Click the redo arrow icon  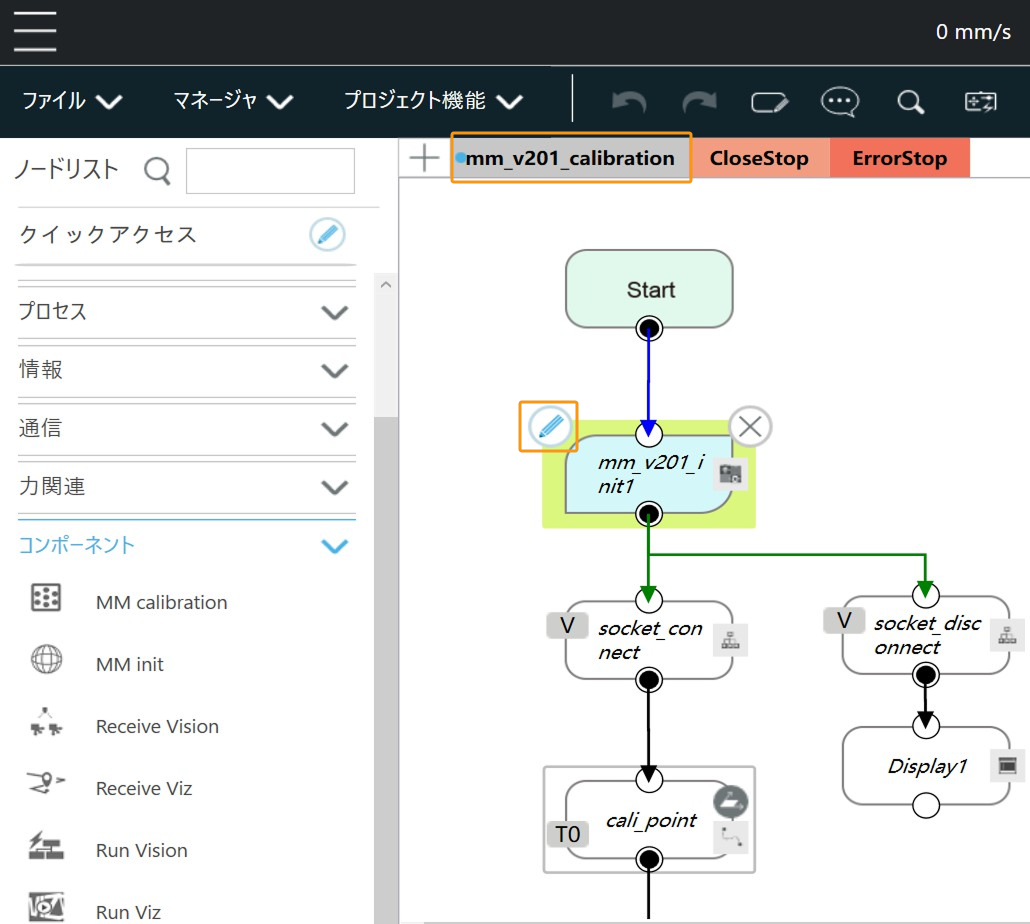(699, 101)
